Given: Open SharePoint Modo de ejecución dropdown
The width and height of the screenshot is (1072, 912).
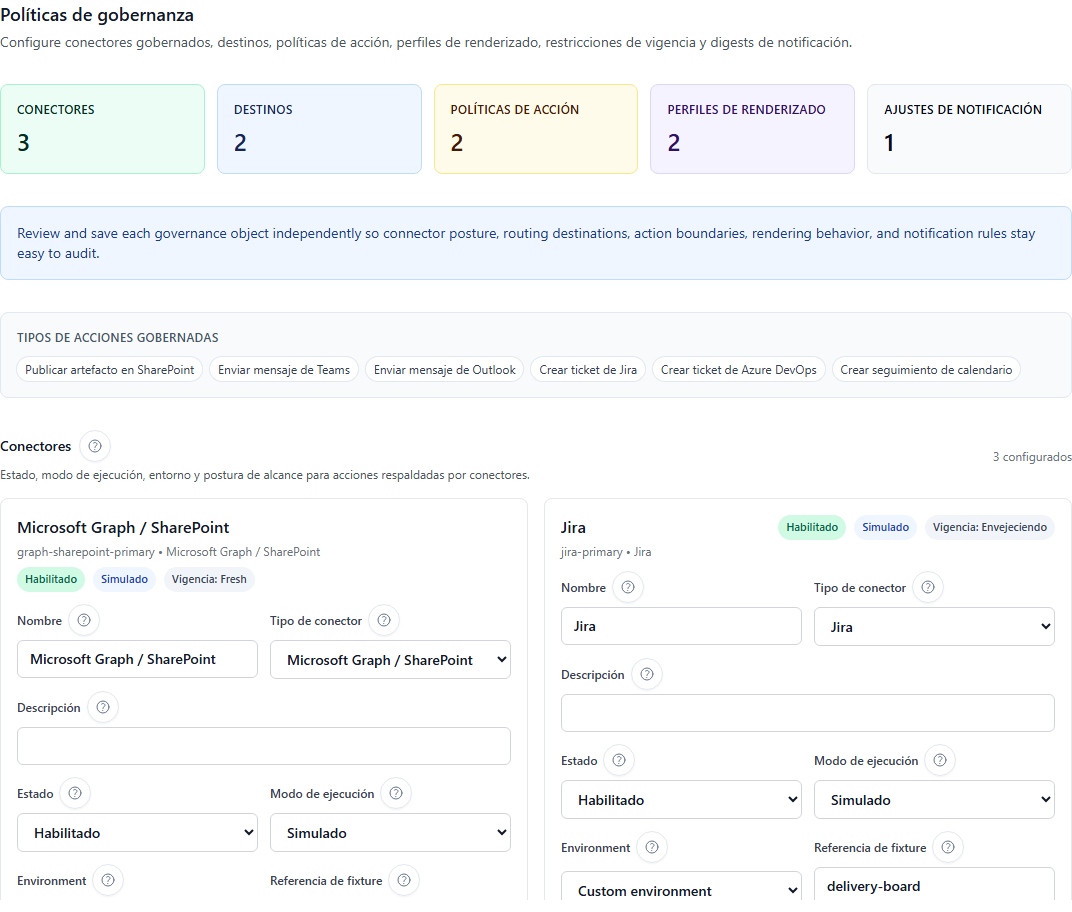Looking at the screenshot, I should coord(390,833).
